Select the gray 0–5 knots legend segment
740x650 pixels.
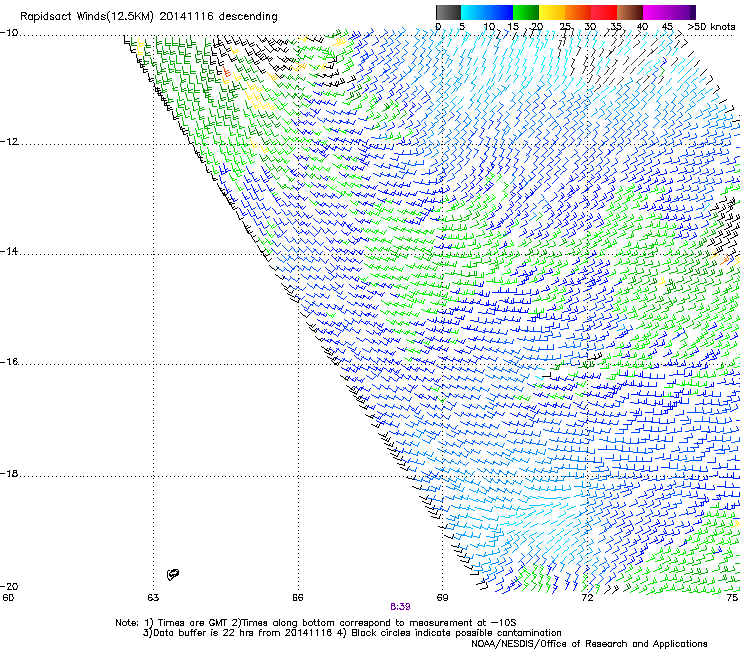[x=448, y=12]
